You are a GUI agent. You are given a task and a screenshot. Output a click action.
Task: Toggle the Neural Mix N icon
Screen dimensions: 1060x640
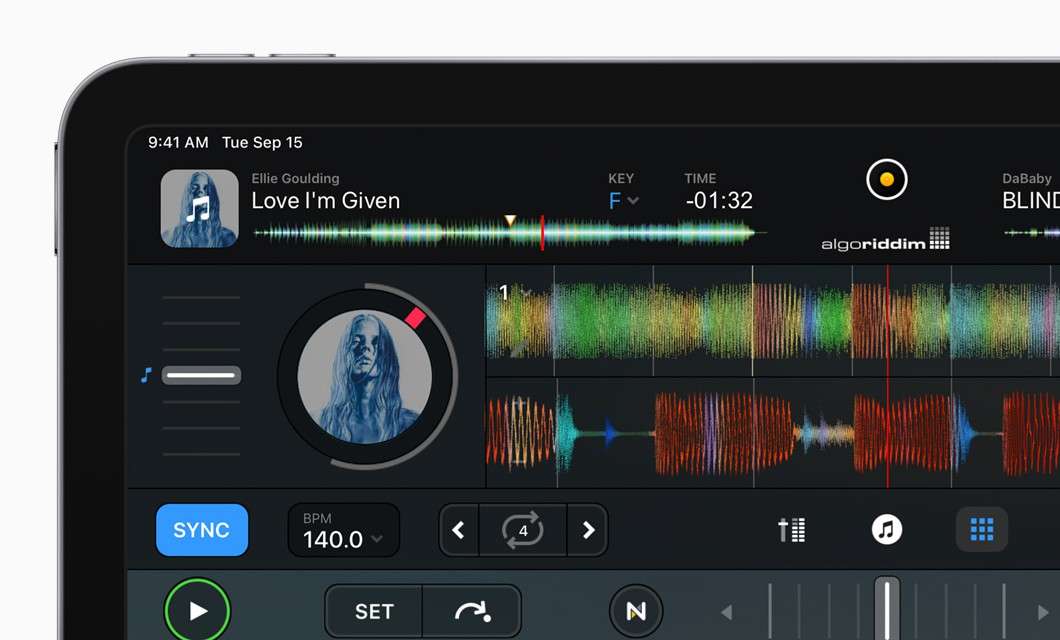pyautogui.click(x=636, y=611)
